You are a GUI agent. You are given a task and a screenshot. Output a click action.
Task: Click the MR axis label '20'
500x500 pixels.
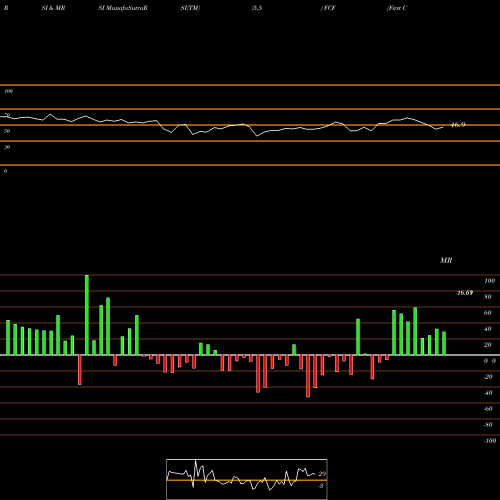pyautogui.click(x=488, y=345)
